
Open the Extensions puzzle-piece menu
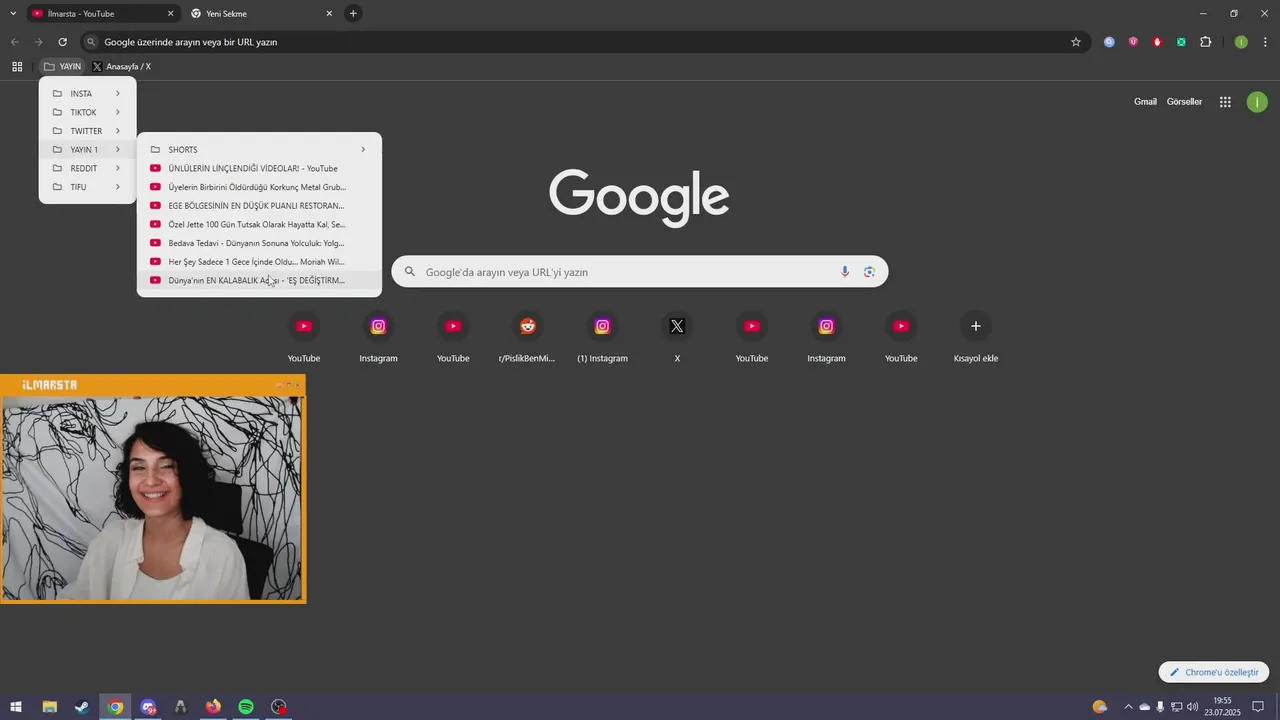[x=1205, y=42]
